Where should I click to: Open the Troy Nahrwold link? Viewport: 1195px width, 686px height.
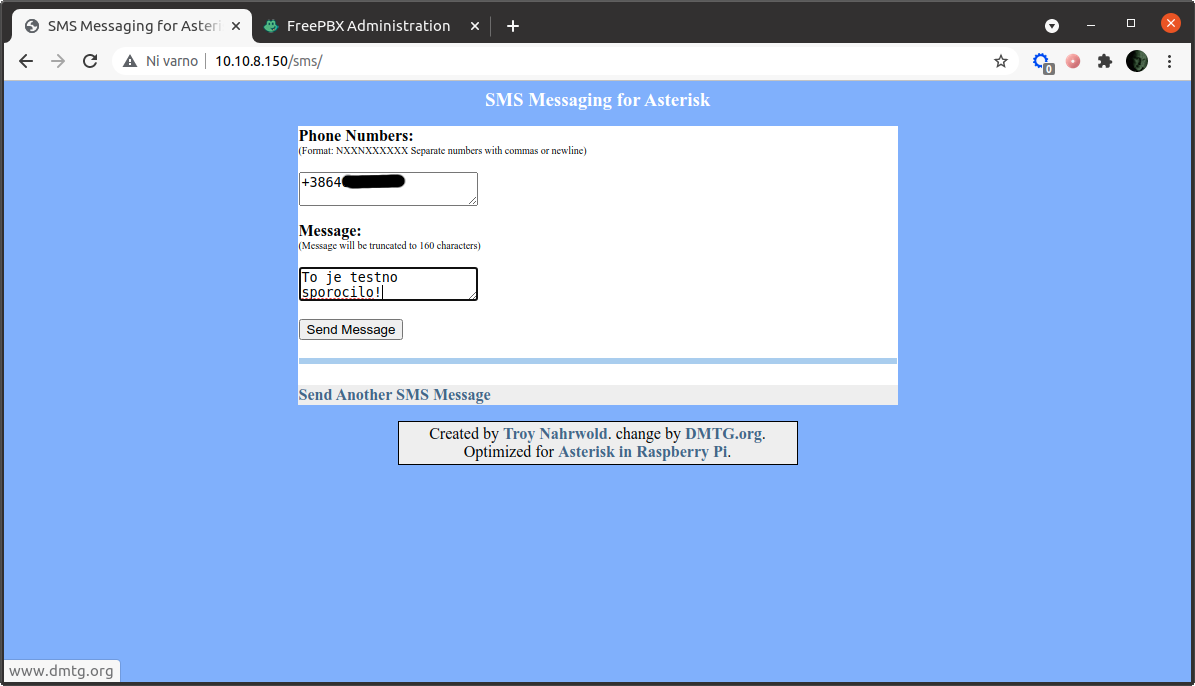coord(556,433)
